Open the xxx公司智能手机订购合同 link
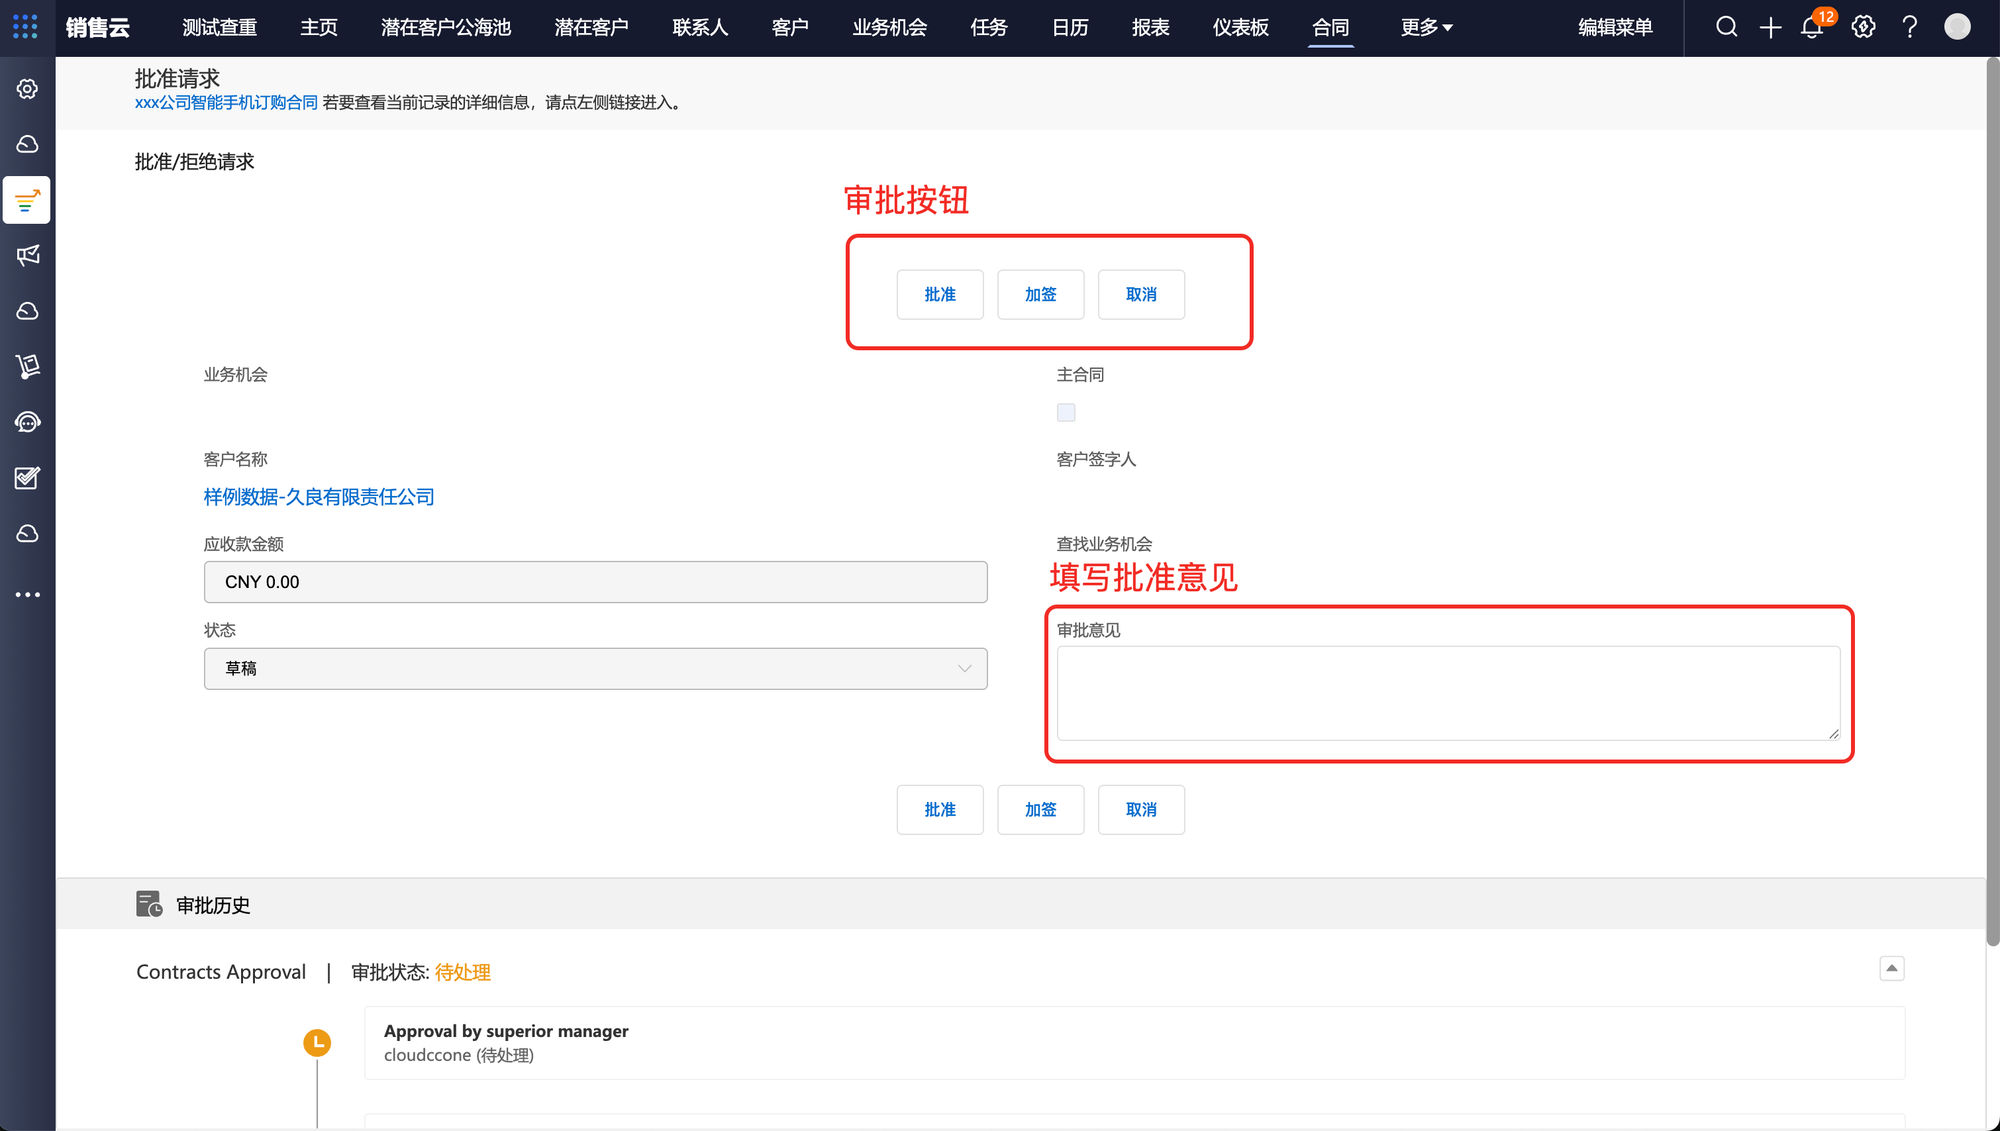 [226, 102]
